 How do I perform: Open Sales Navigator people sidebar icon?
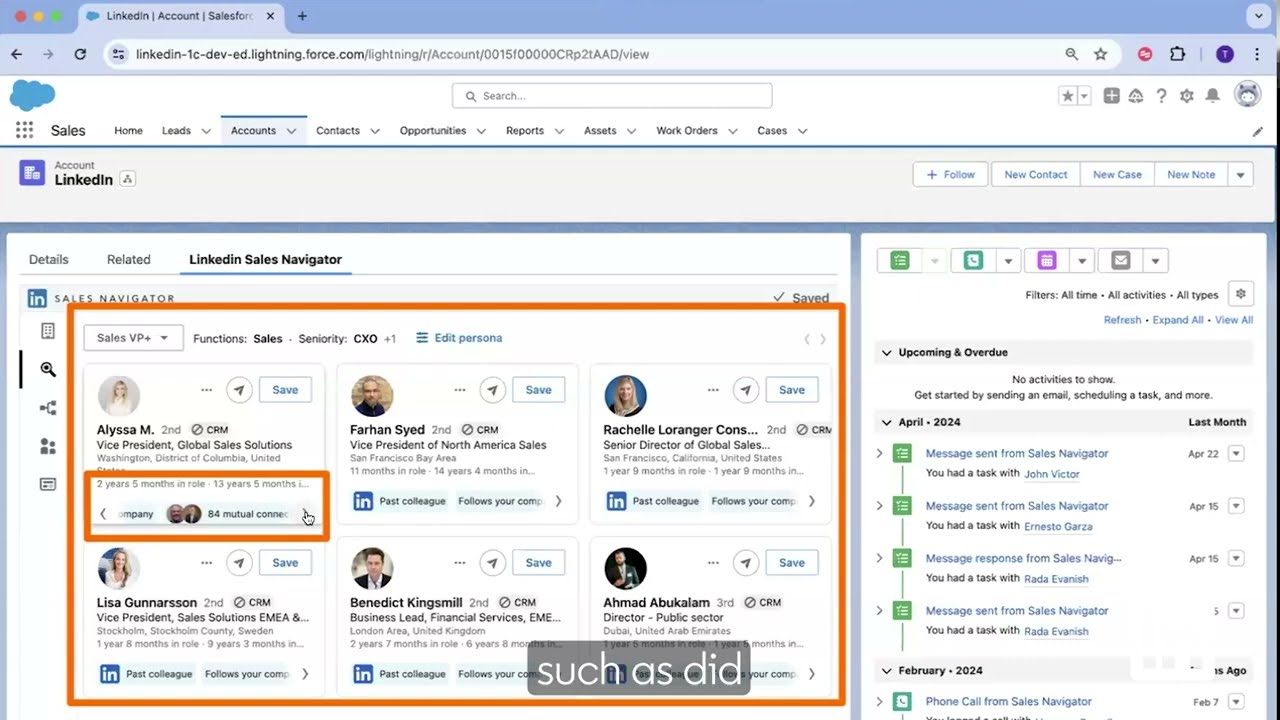click(x=47, y=446)
